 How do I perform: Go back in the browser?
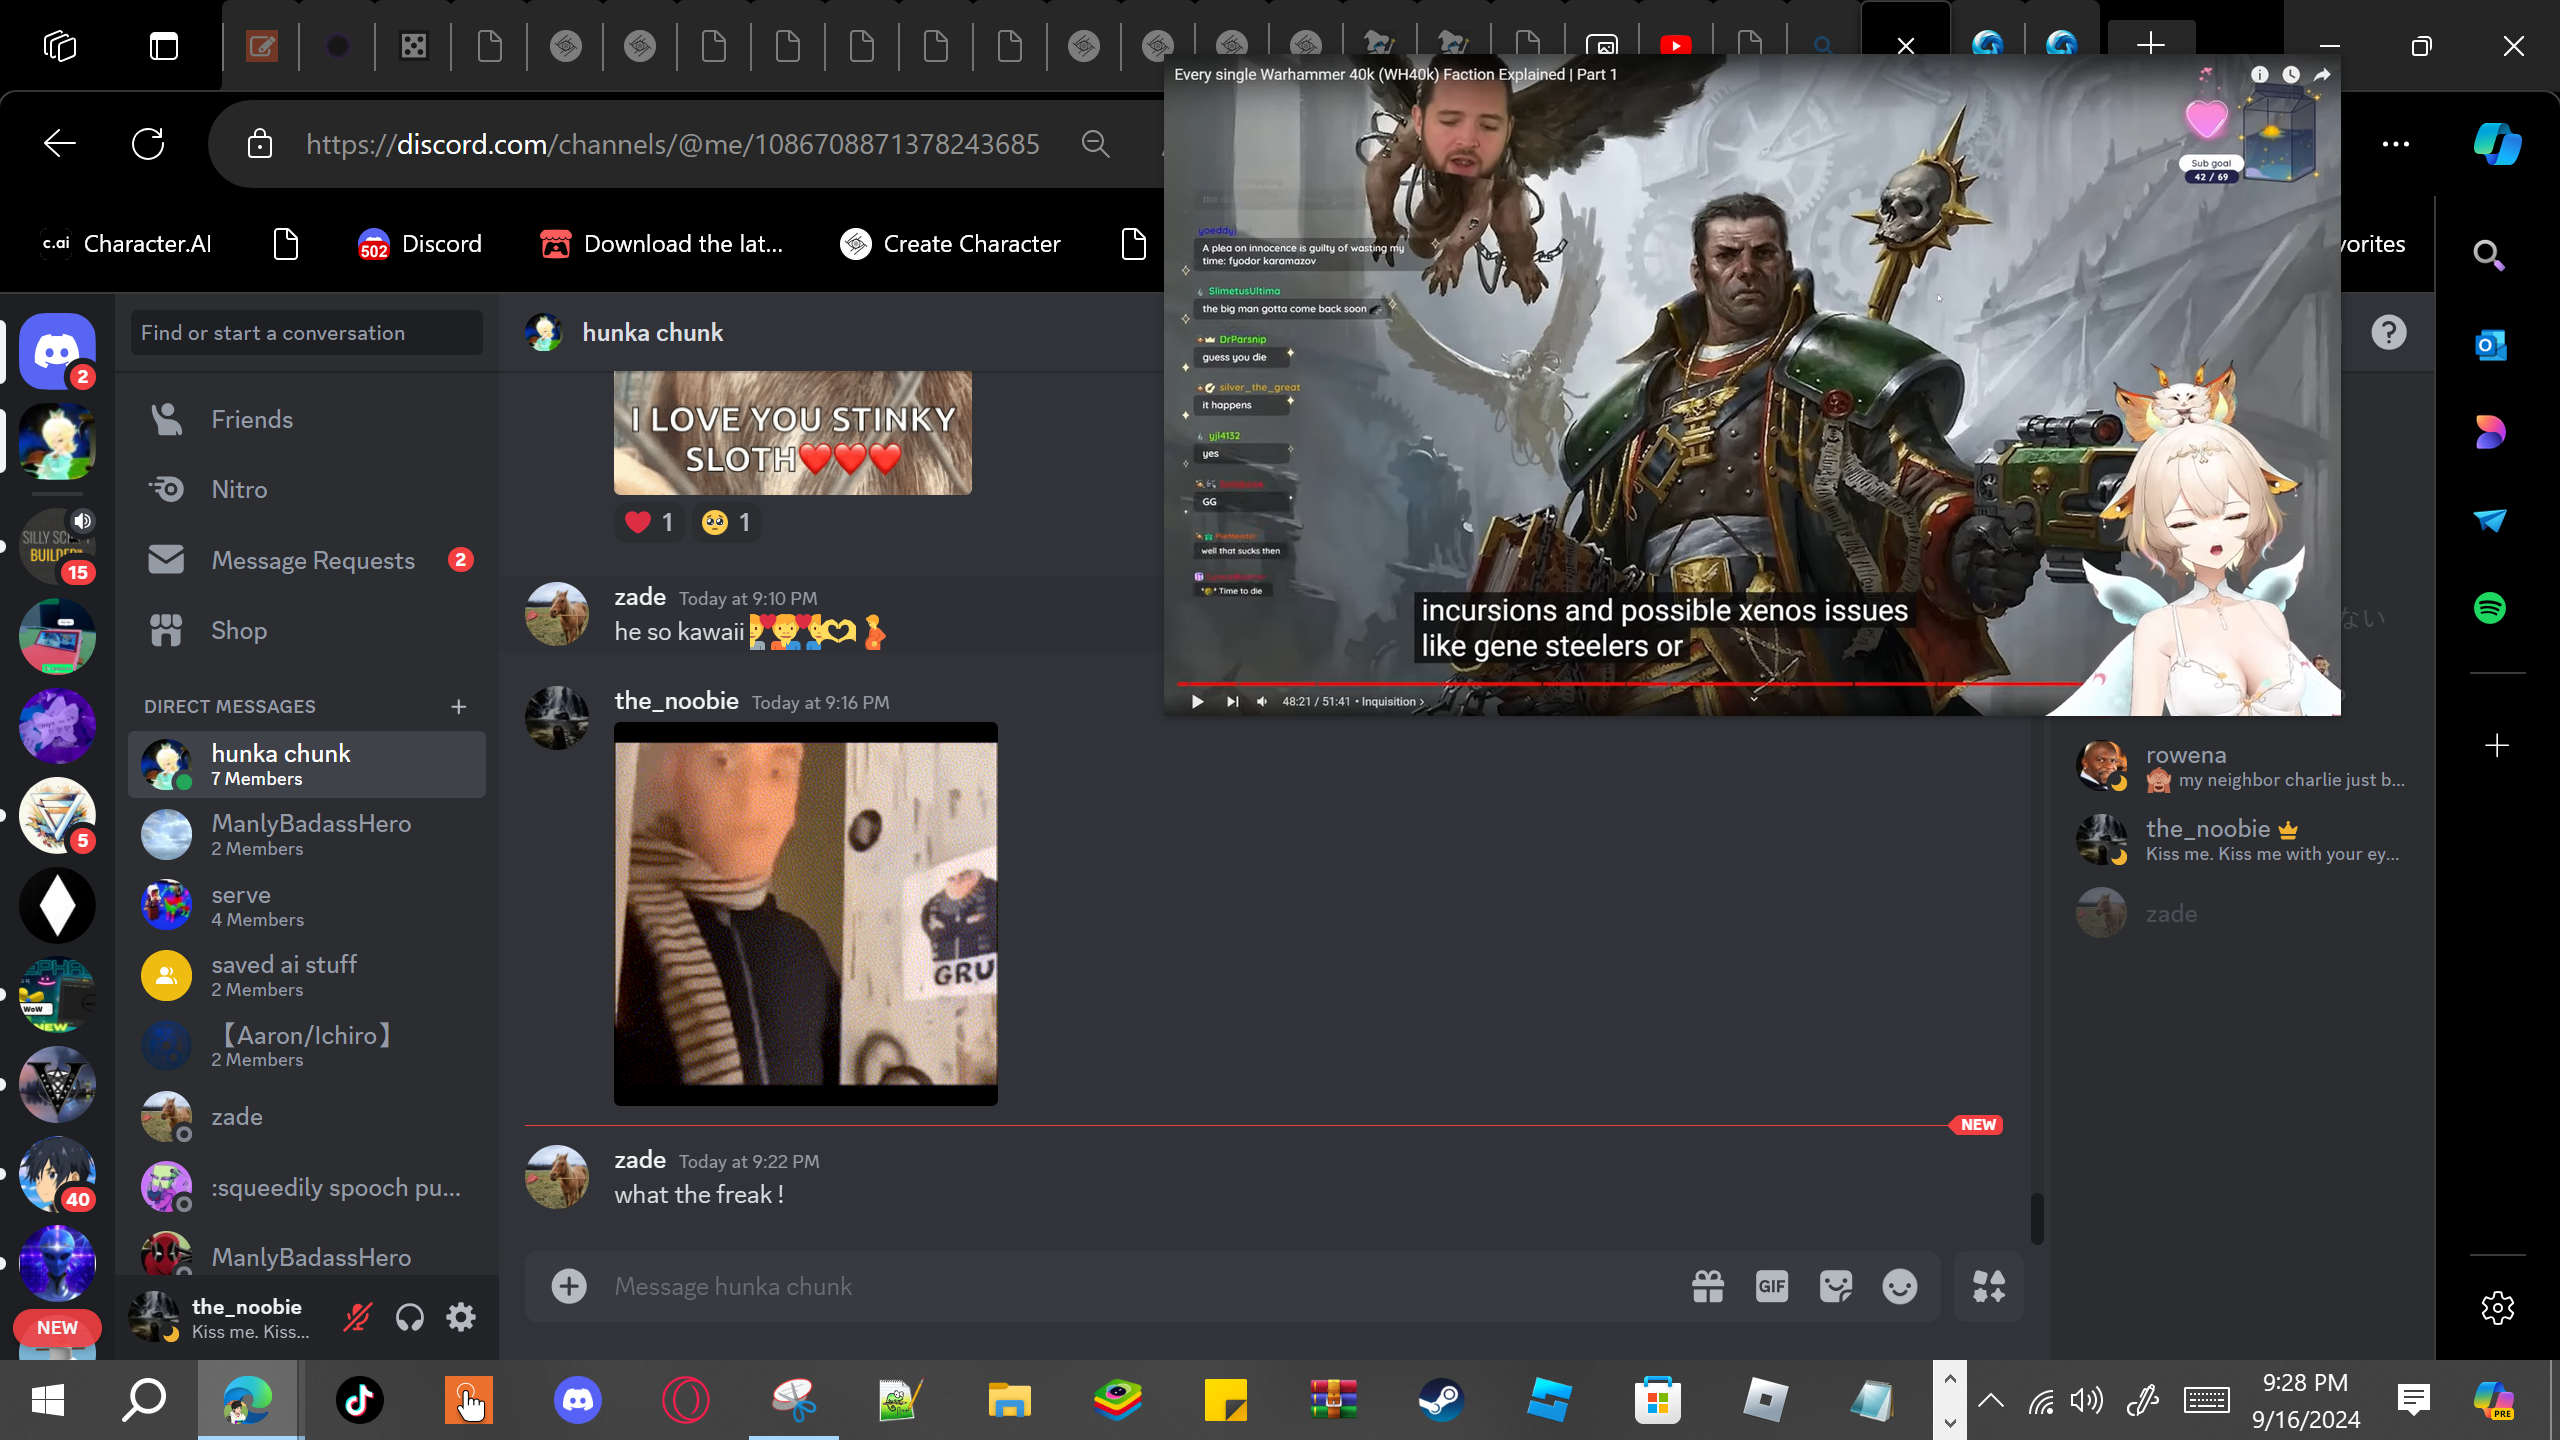(x=60, y=144)
